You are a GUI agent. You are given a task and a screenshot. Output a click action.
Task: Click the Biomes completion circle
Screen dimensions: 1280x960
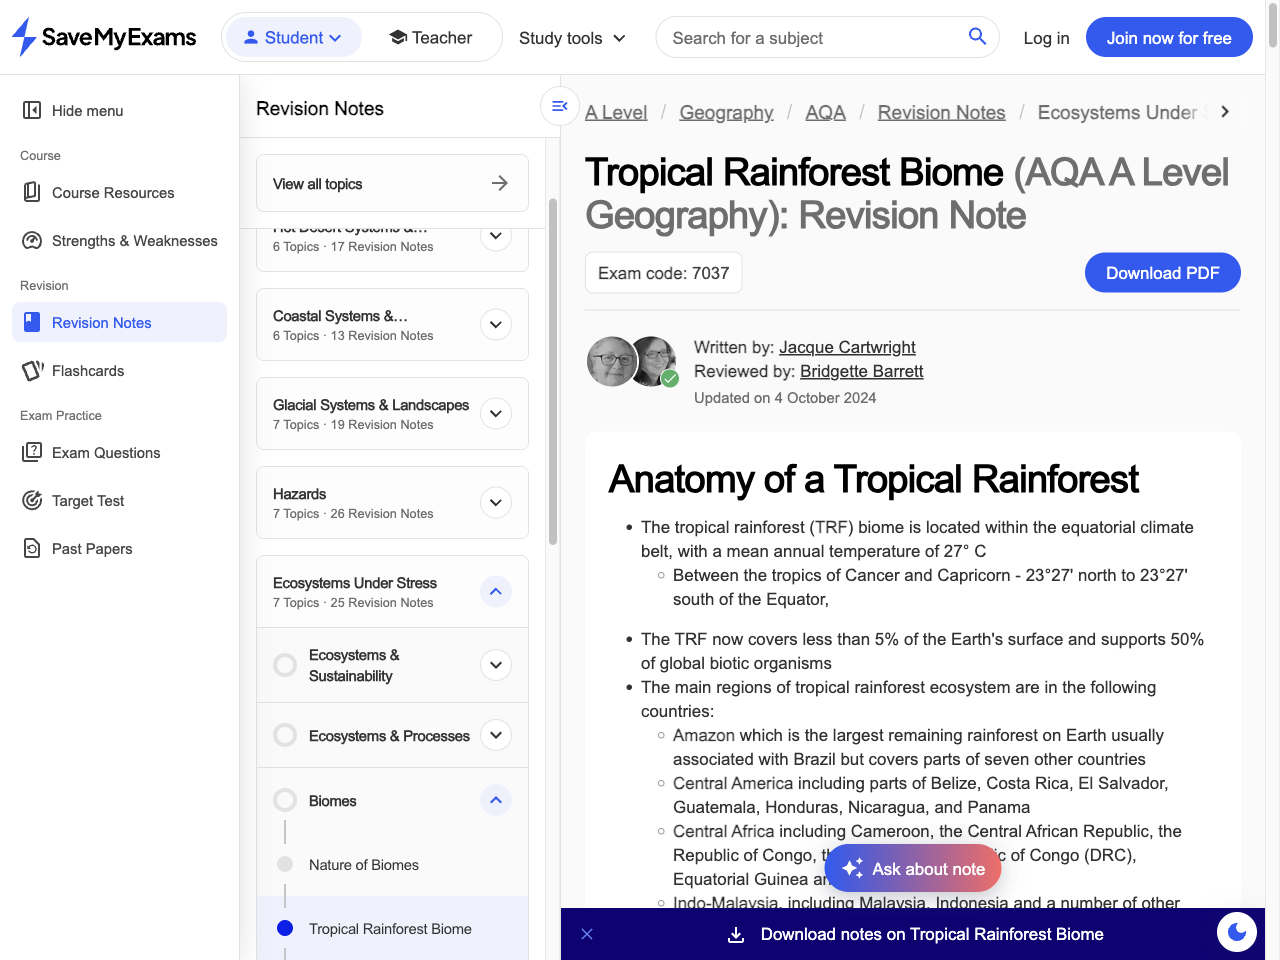point(284,800)
